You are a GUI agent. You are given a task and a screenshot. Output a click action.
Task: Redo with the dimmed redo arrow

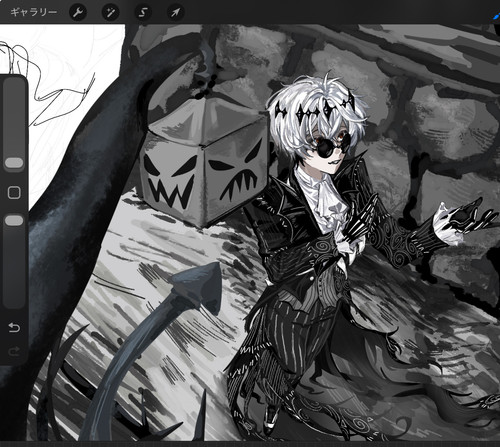coord(14,351)
